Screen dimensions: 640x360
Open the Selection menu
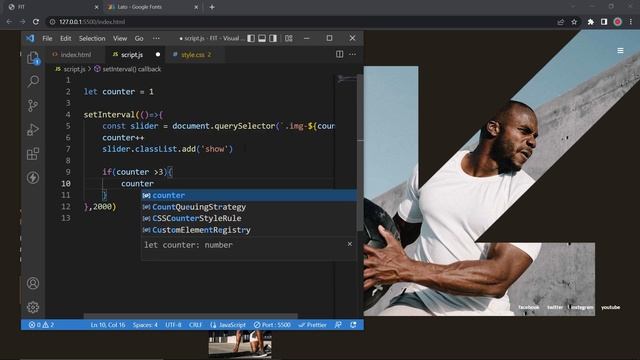point(92,38)
